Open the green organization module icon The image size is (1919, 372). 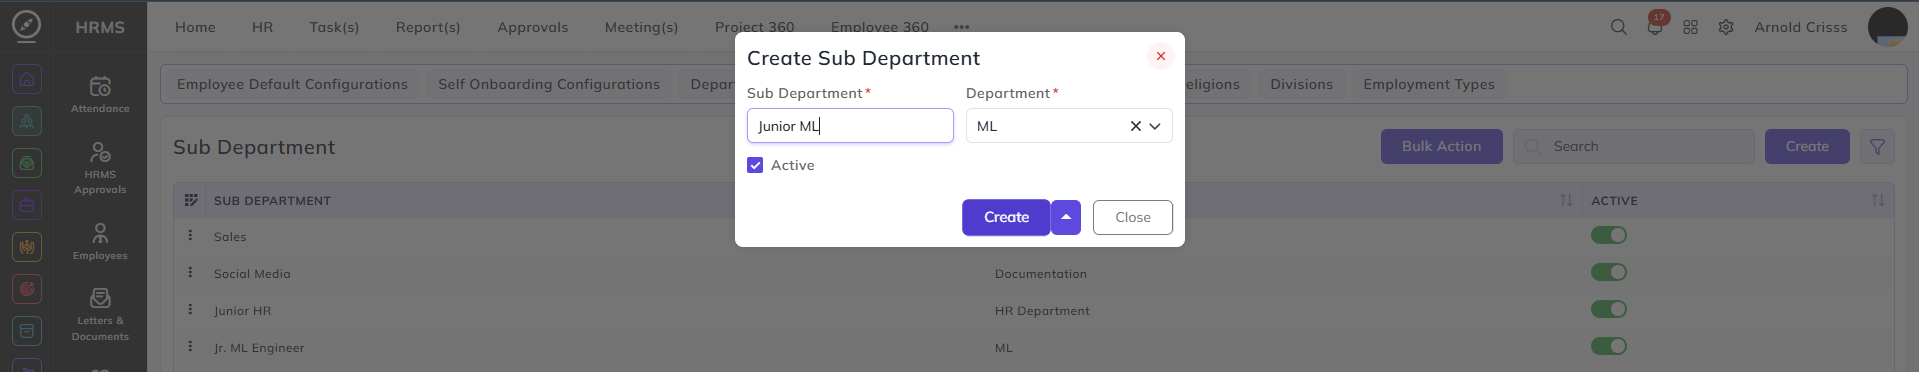click(x=27, y=121)
